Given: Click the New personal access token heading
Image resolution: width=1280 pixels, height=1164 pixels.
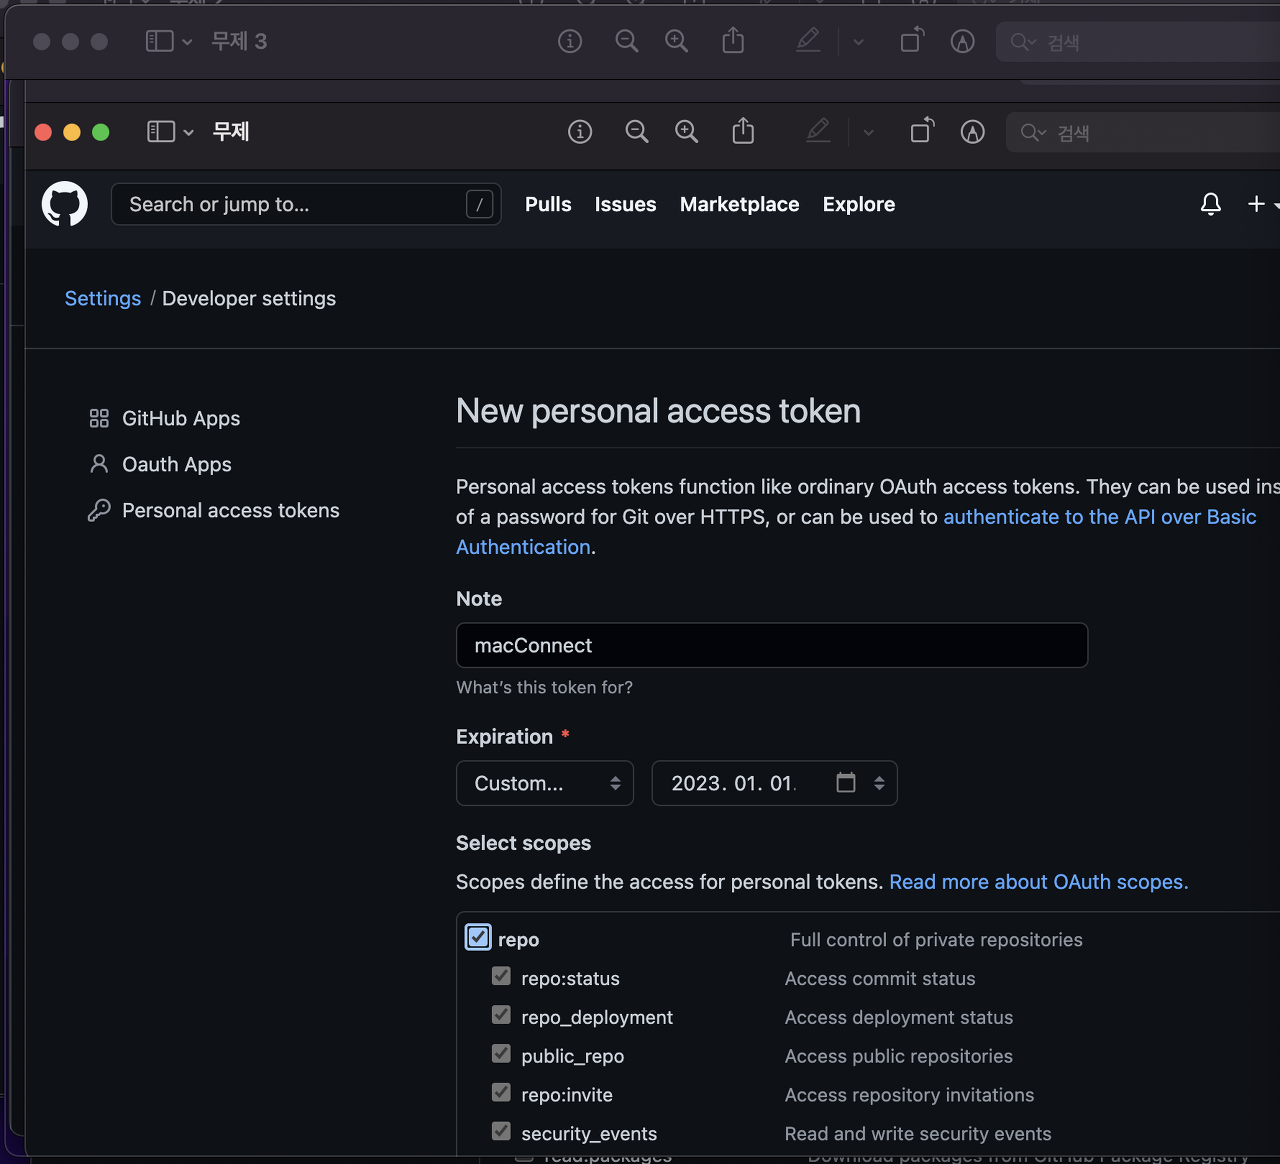Looking at the screenshot, I should (658, 411).
